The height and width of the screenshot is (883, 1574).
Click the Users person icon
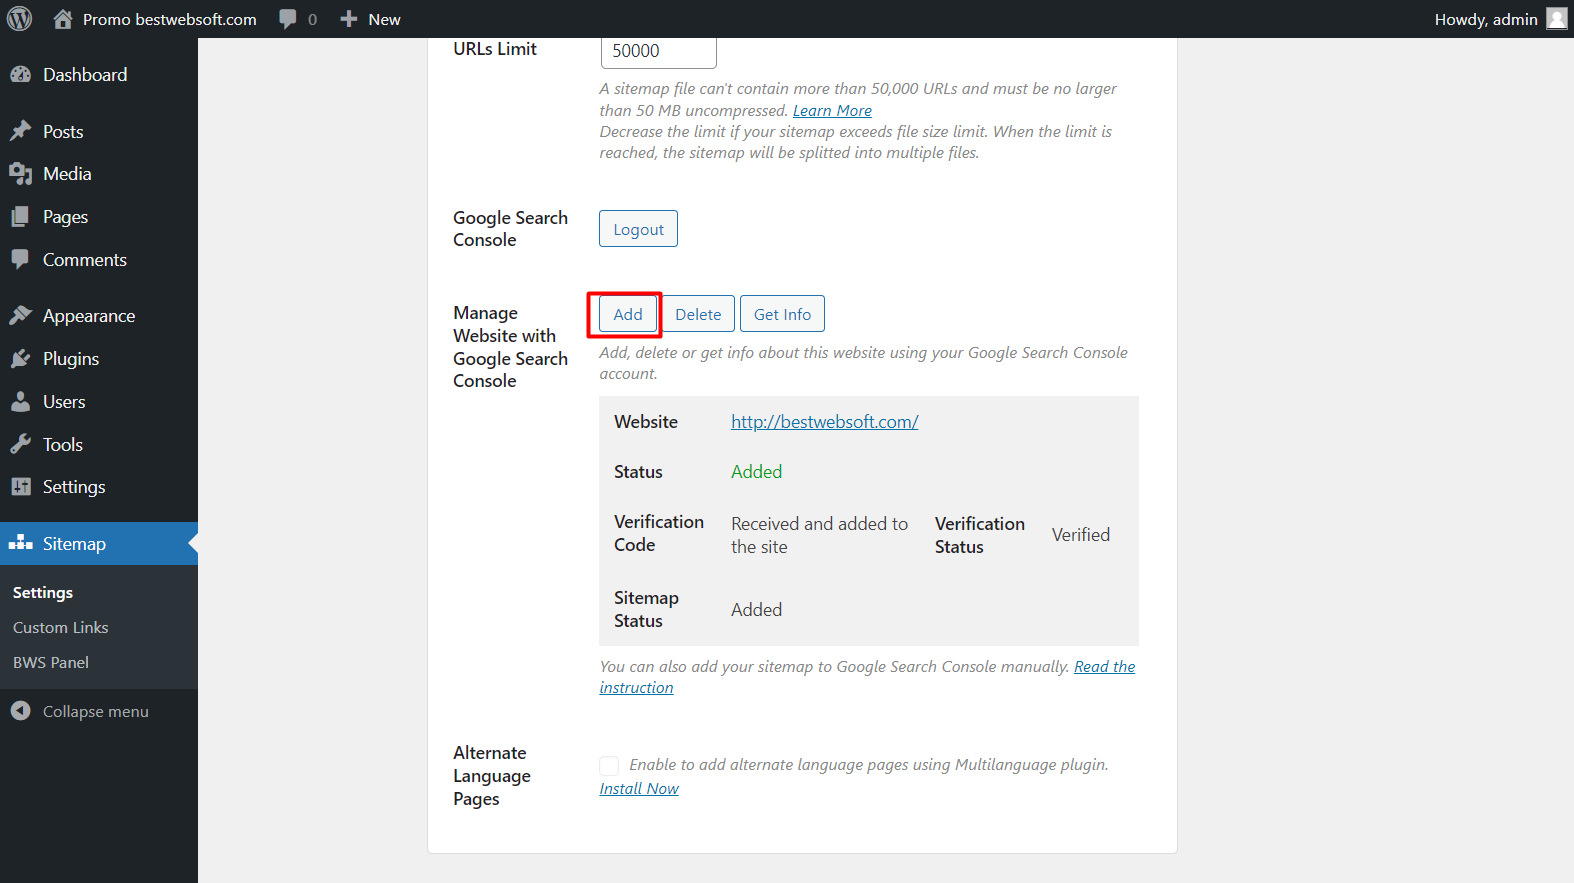pyautogui.click(x=21, y=402)
